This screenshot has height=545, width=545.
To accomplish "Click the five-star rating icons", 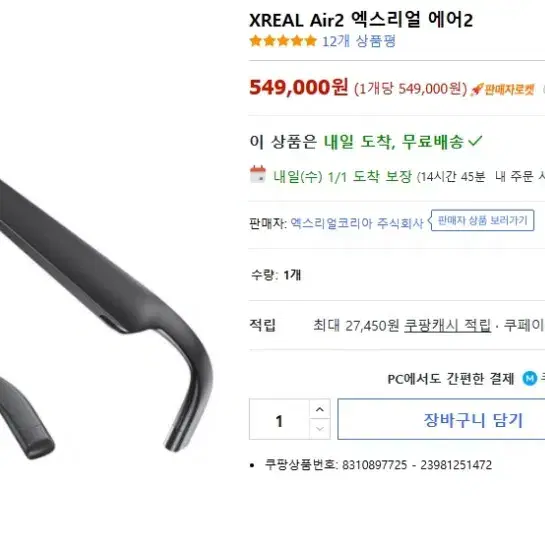I will 283,41.
